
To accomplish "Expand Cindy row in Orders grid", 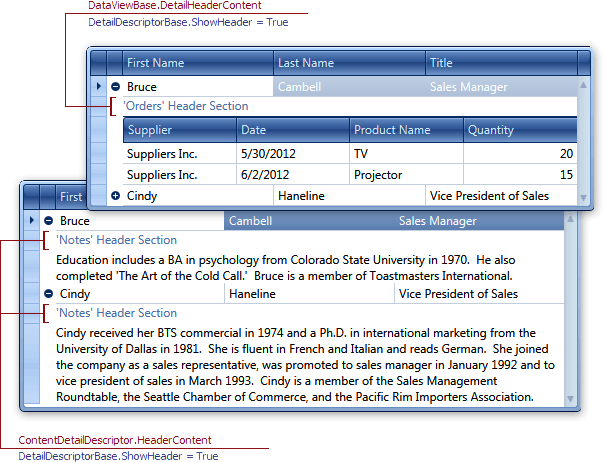I will (x=116, y=196).
